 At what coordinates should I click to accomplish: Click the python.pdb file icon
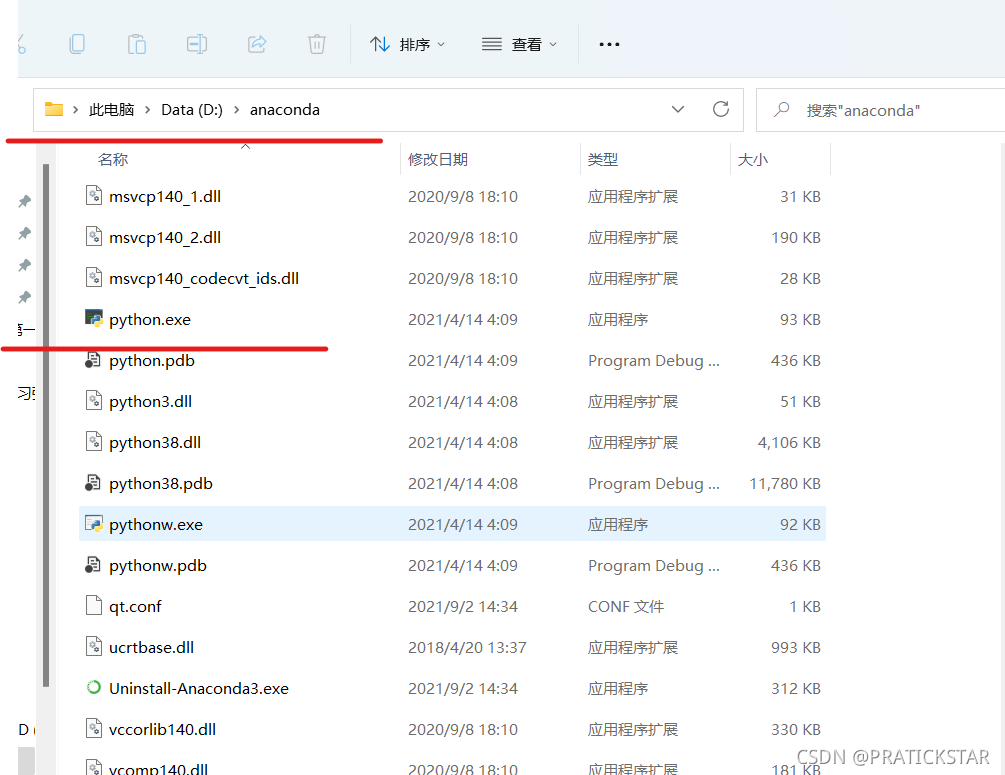click(93, 360)
